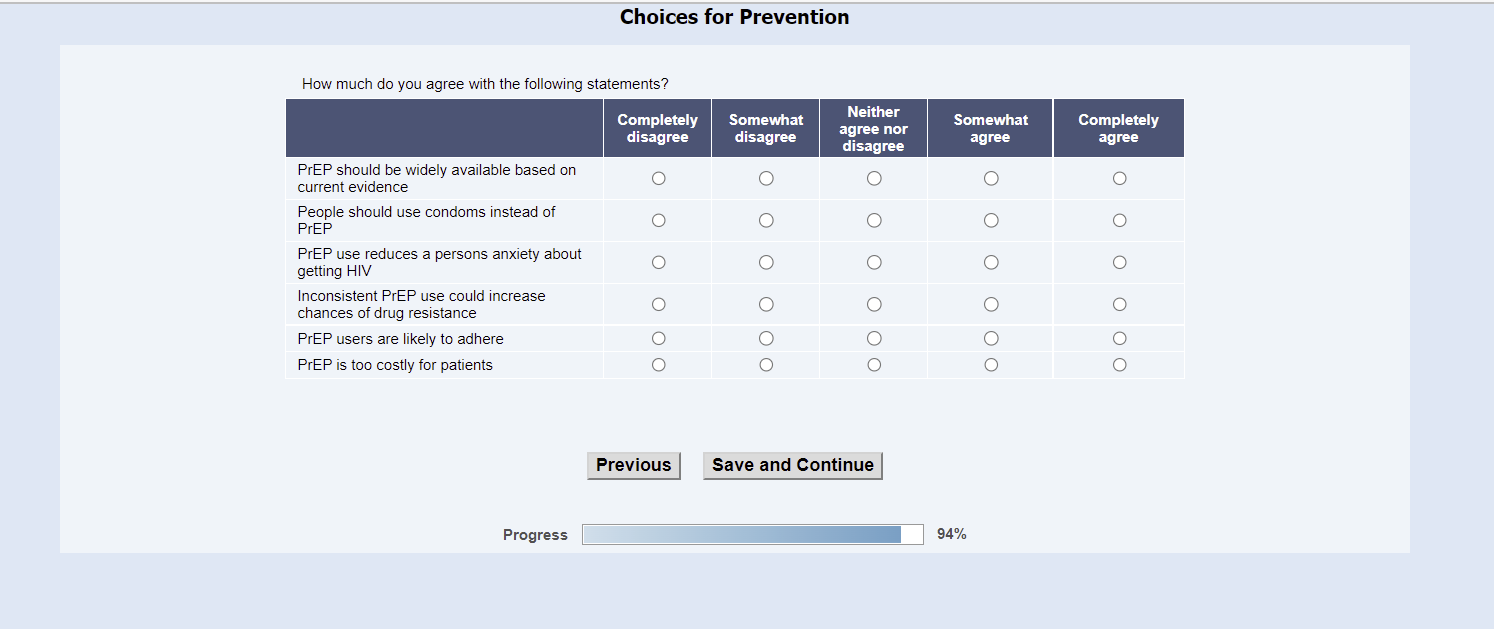Pick Completely disagree for drug resistance statement
The height and width of the screenshot is (629, 1494).
(658, 304)
